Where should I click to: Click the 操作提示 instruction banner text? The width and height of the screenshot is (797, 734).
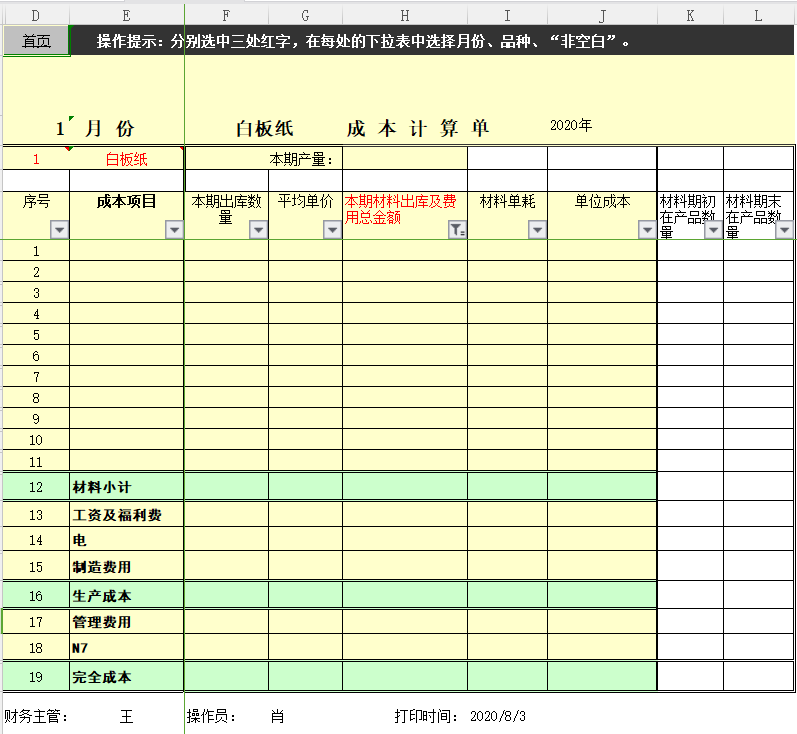(363, 41)
